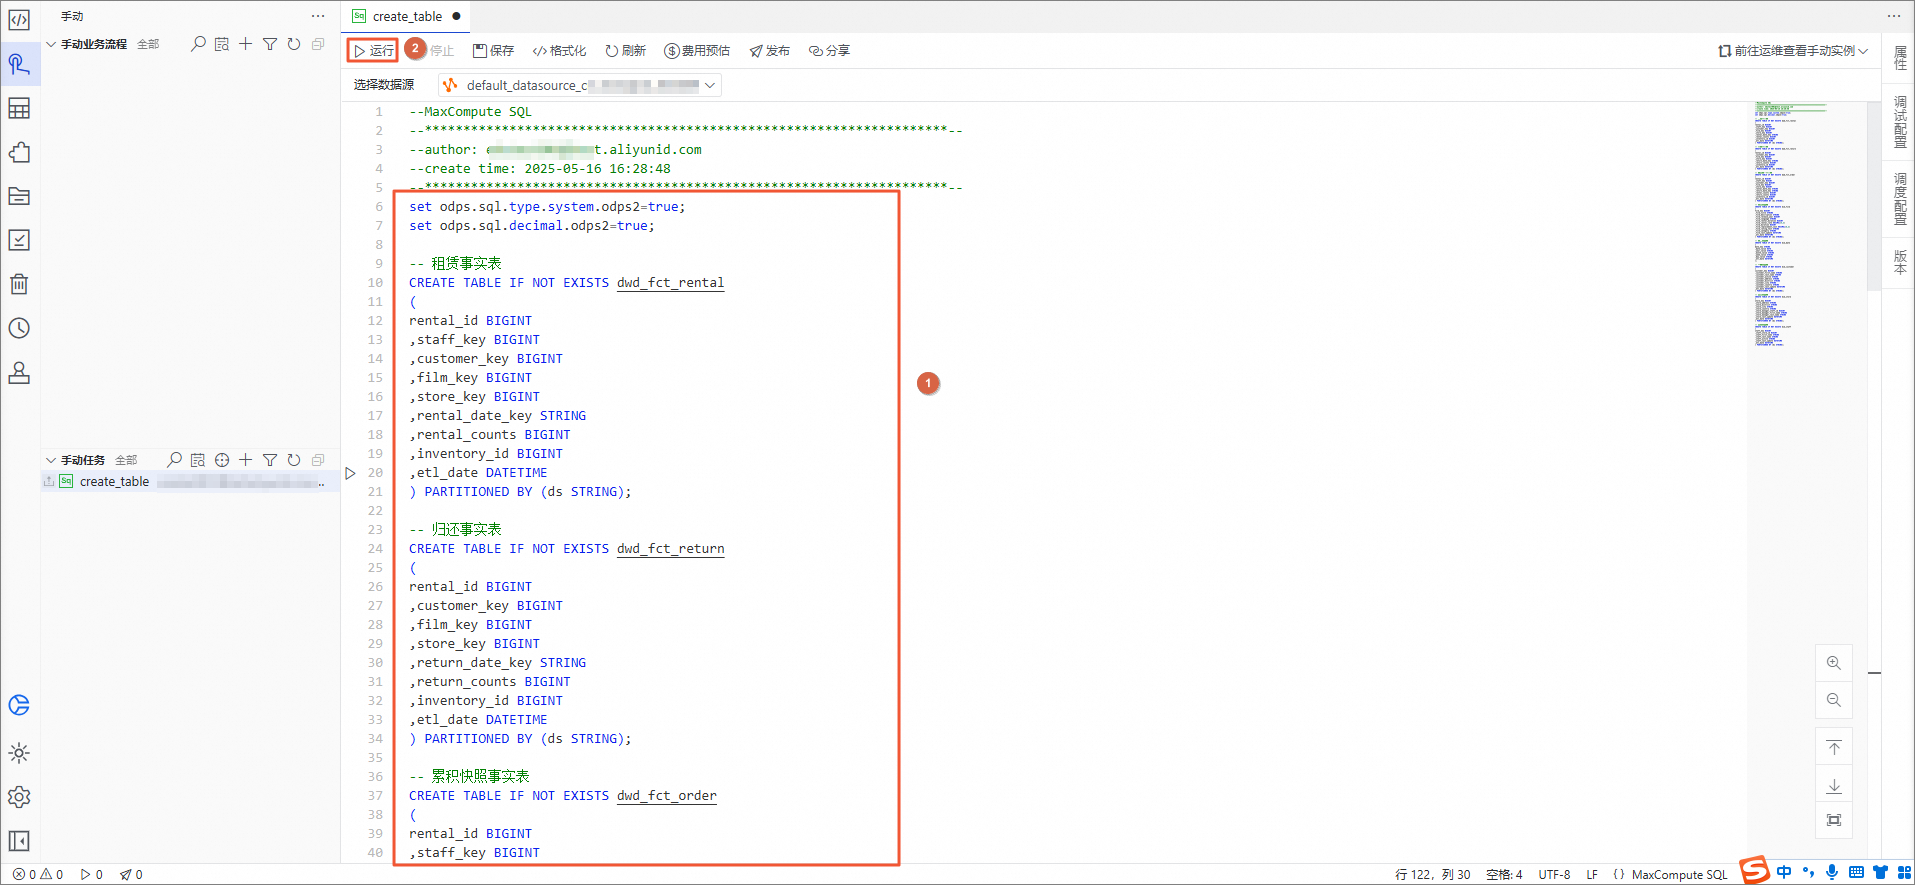This screenshot has height=885, width=1915.
Task: Zoom in using magnifier plus button
Action: click(1834, 663)
